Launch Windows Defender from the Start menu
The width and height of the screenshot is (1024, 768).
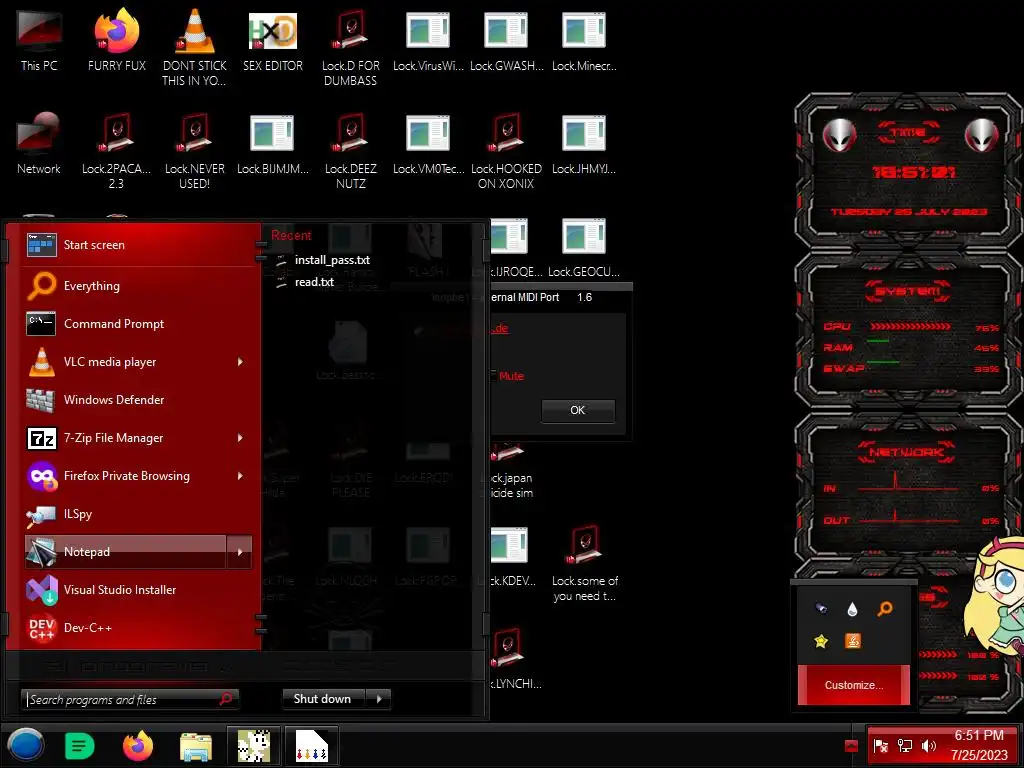138,400
